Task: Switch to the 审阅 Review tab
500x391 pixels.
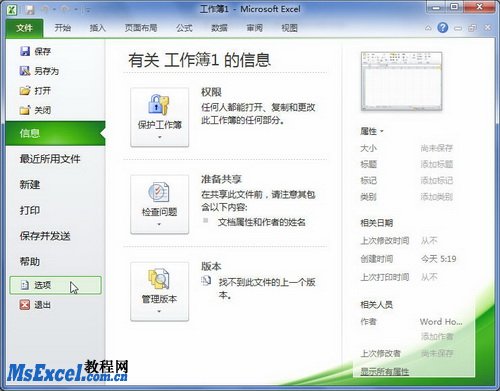Action: pos(255,28)
